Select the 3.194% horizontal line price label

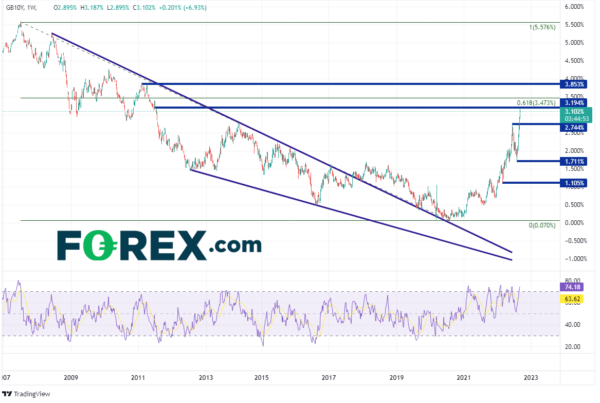[x=574, y=102]
